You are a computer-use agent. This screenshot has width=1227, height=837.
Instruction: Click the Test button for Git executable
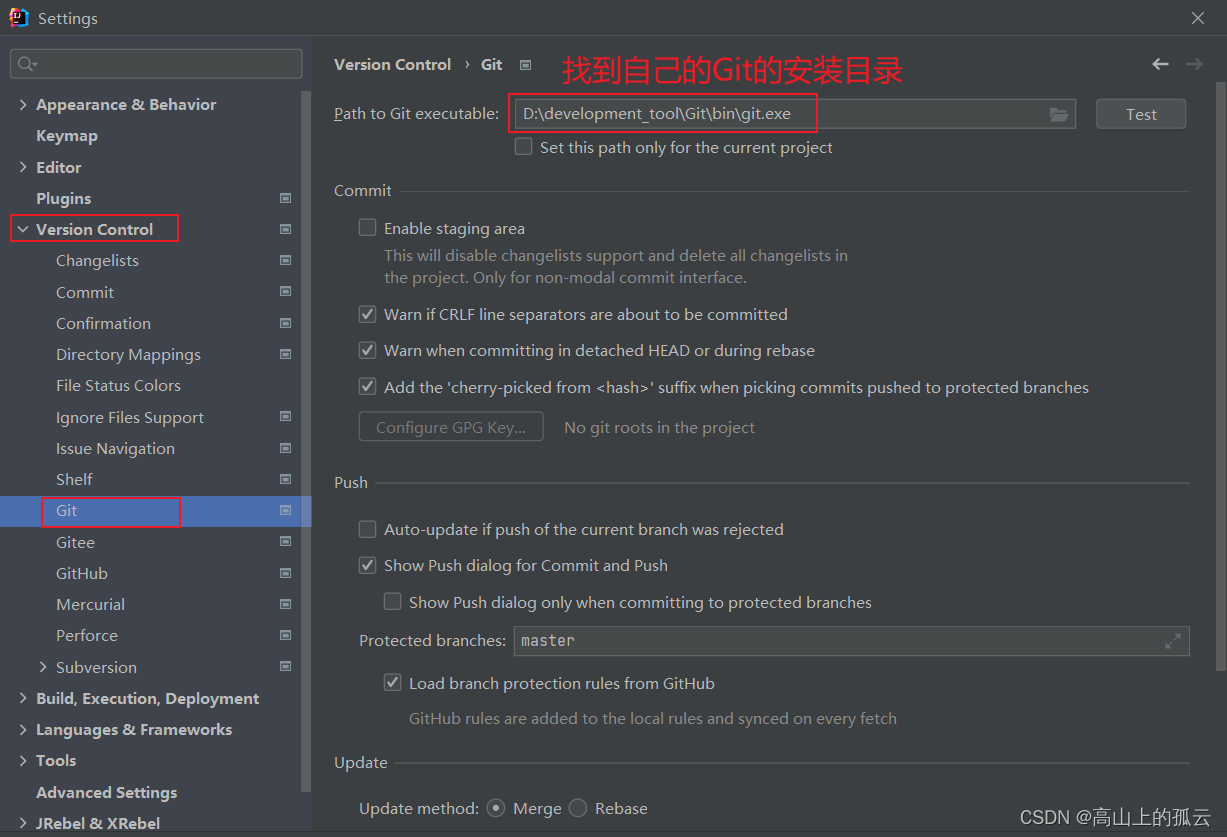coord(1141,114)
